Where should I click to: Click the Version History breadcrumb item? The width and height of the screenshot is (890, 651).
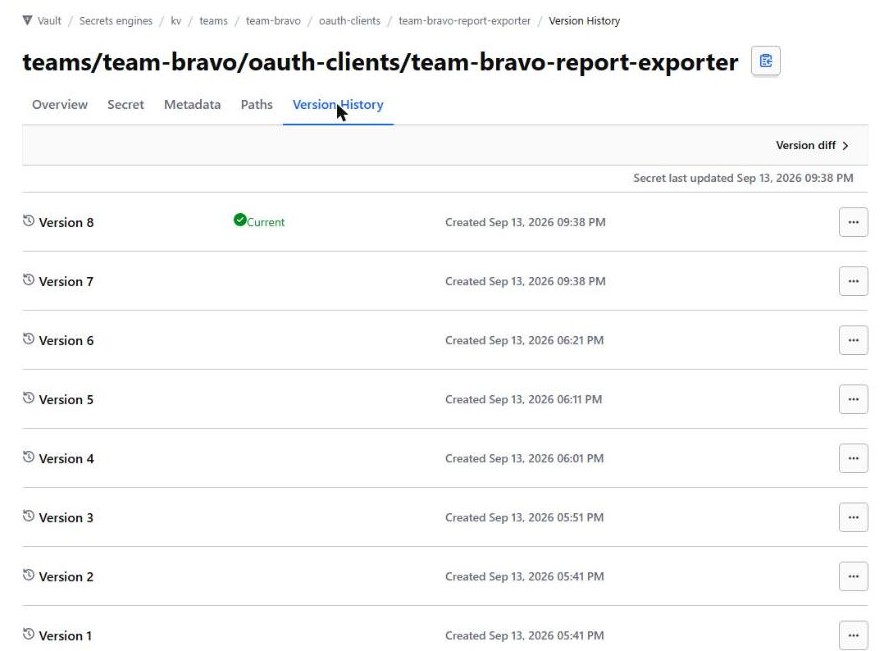point(584,21)
